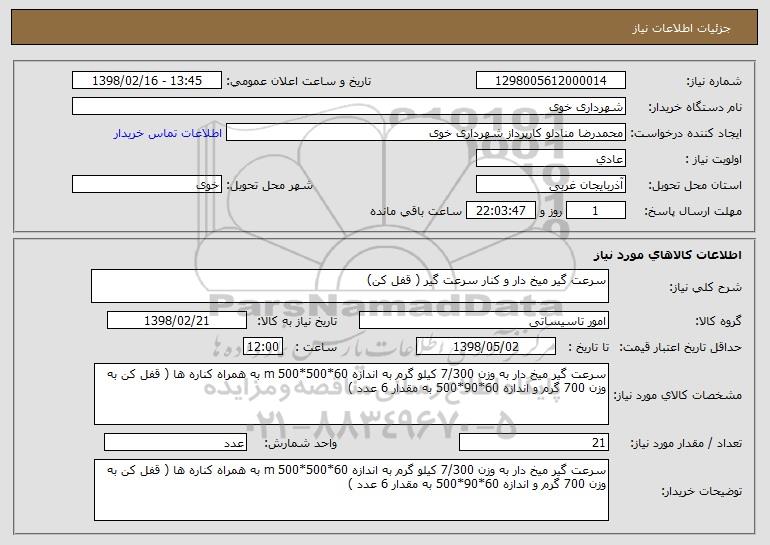Select the label تا تاریخ
This screenshot has height=545, width=770.
[588, 348]
